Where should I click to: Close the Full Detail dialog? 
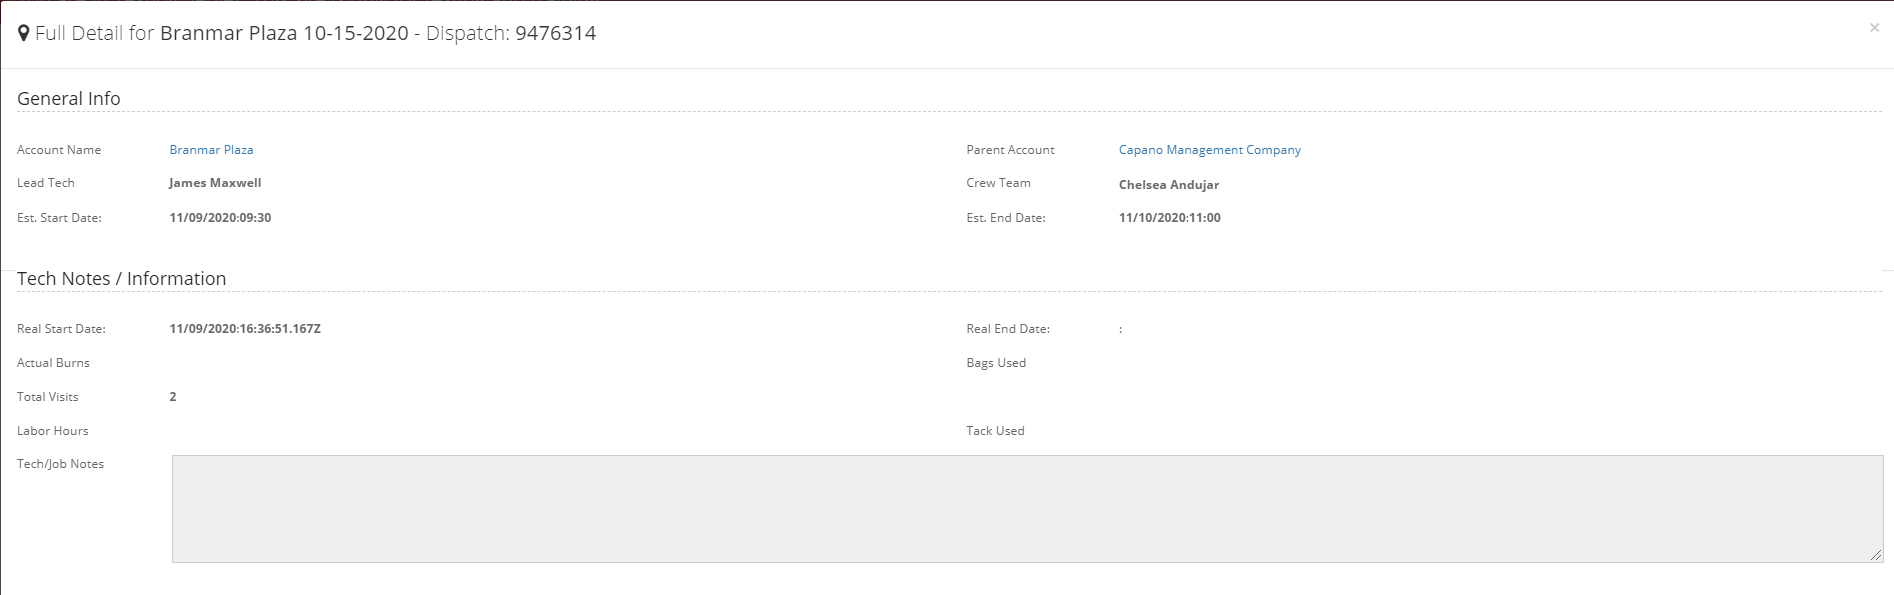point(1874,28)
